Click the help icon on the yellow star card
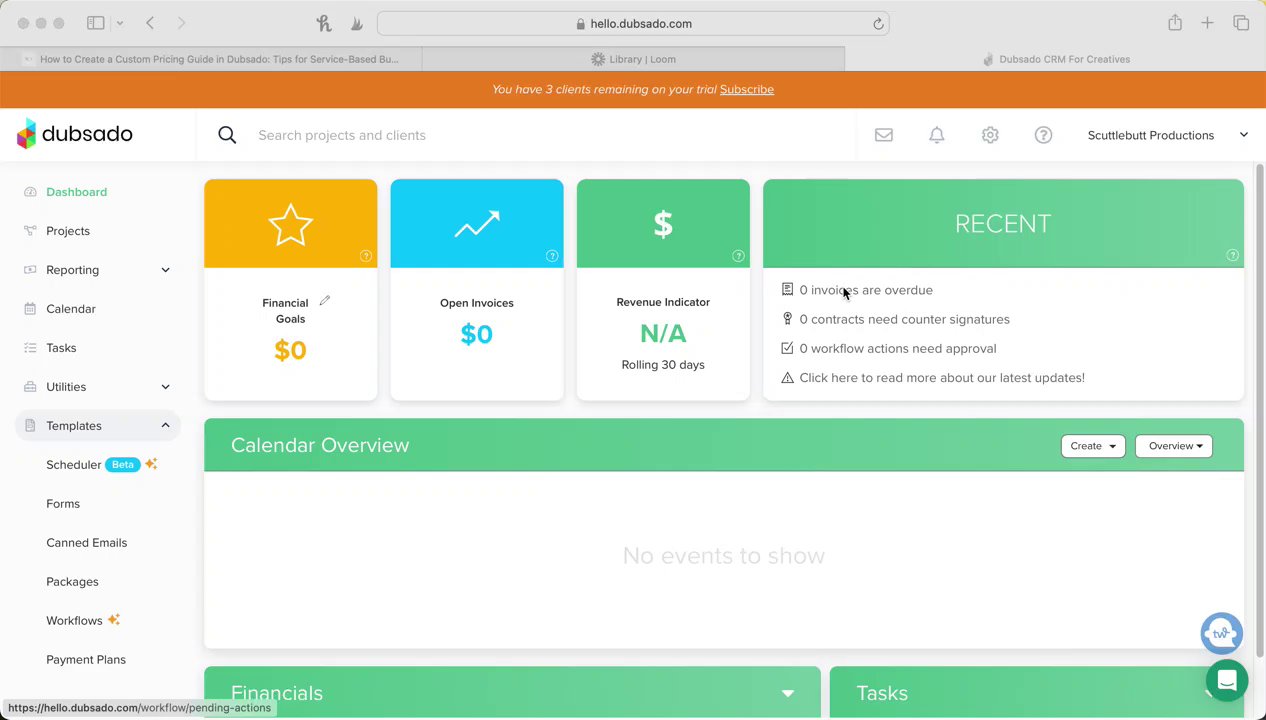 tap(366, 256)
